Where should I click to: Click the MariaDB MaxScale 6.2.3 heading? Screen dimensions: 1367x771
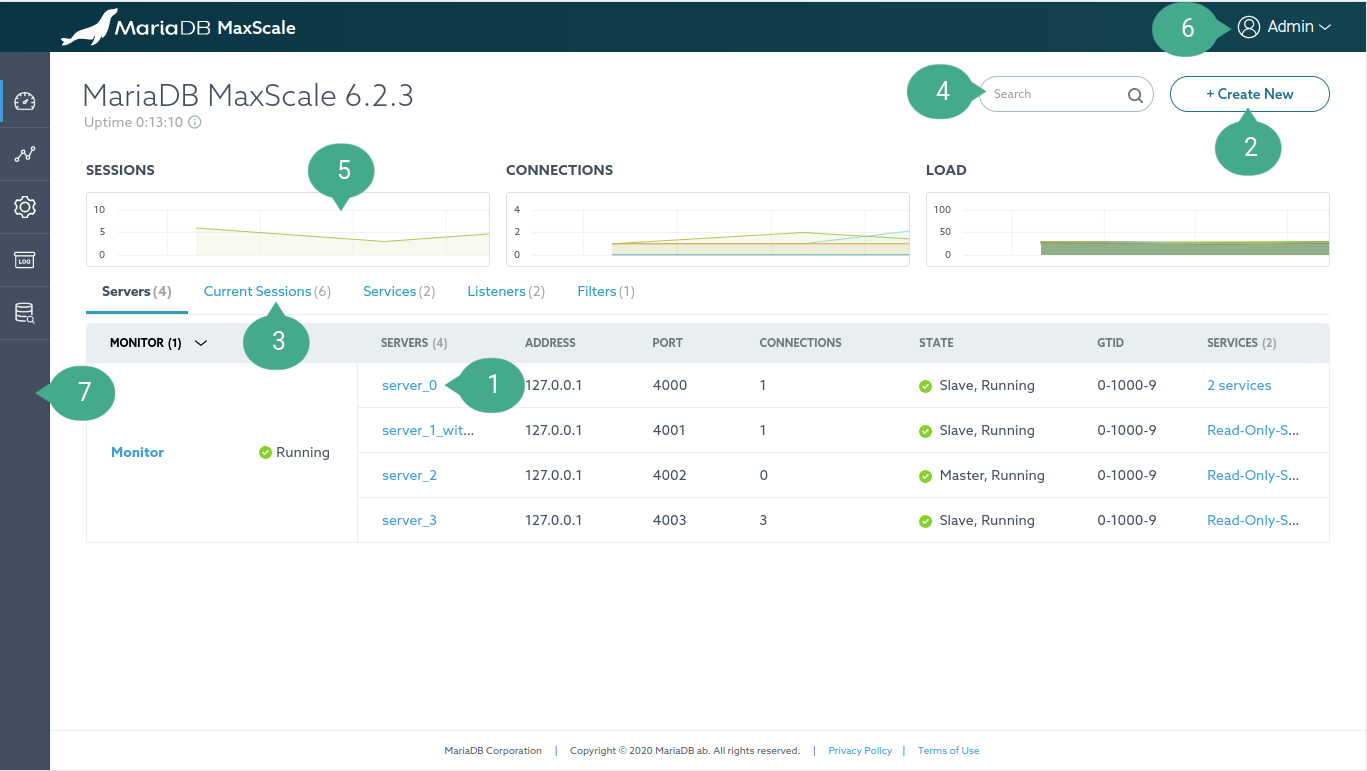click(248, 95)
